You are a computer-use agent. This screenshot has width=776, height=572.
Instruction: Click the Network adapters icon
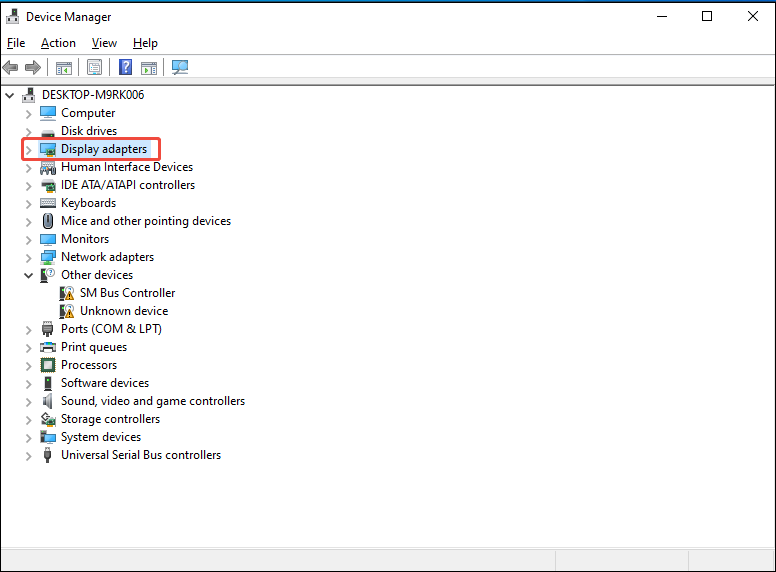(x=48, y=257)
